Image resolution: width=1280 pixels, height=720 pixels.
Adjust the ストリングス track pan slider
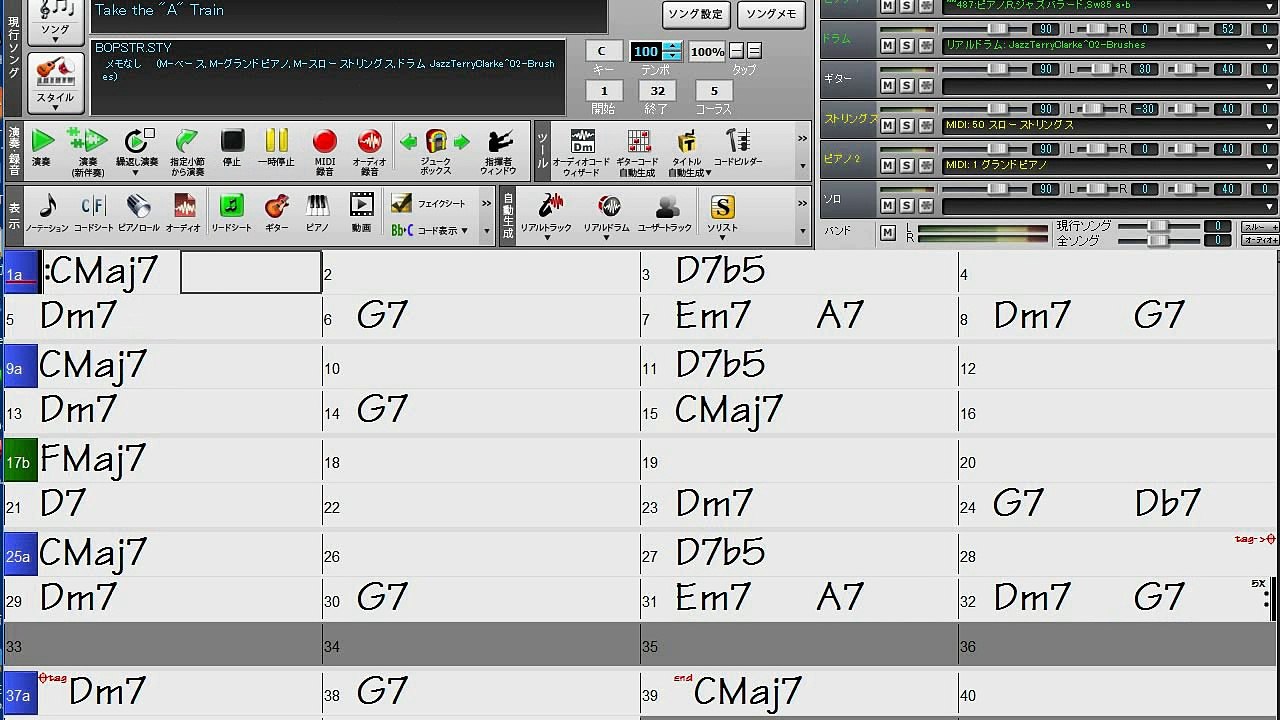click(x=1095, y=109)
